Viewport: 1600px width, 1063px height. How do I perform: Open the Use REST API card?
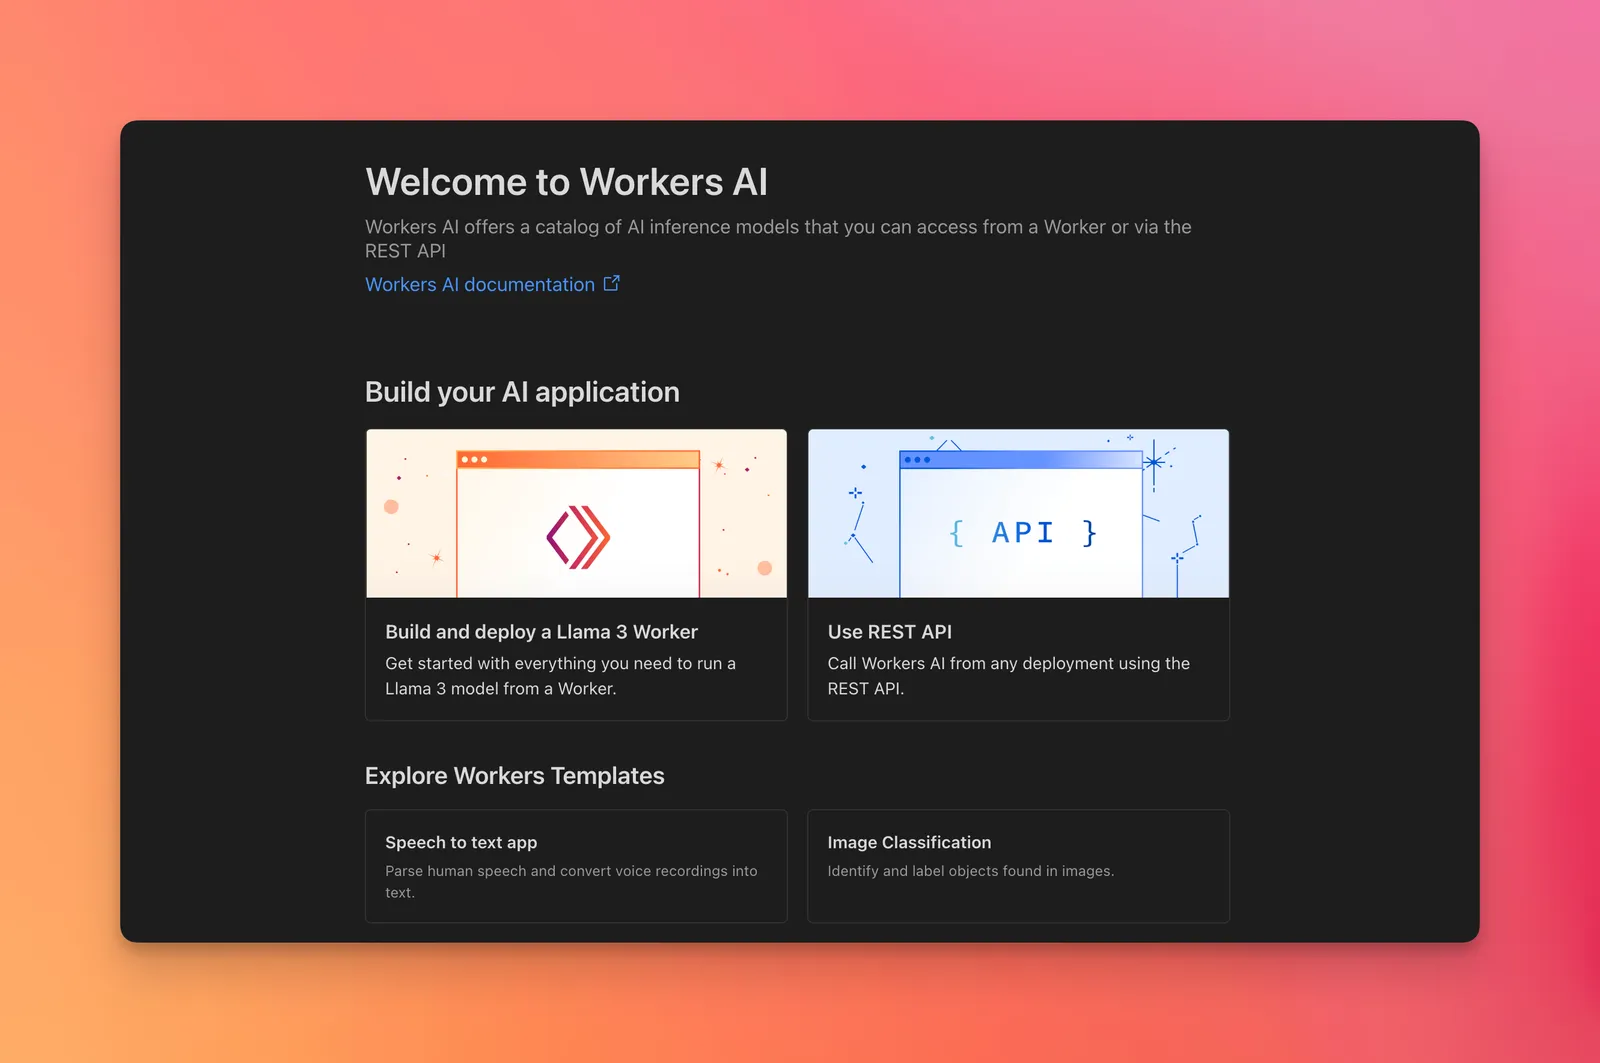coord(1018,575)
